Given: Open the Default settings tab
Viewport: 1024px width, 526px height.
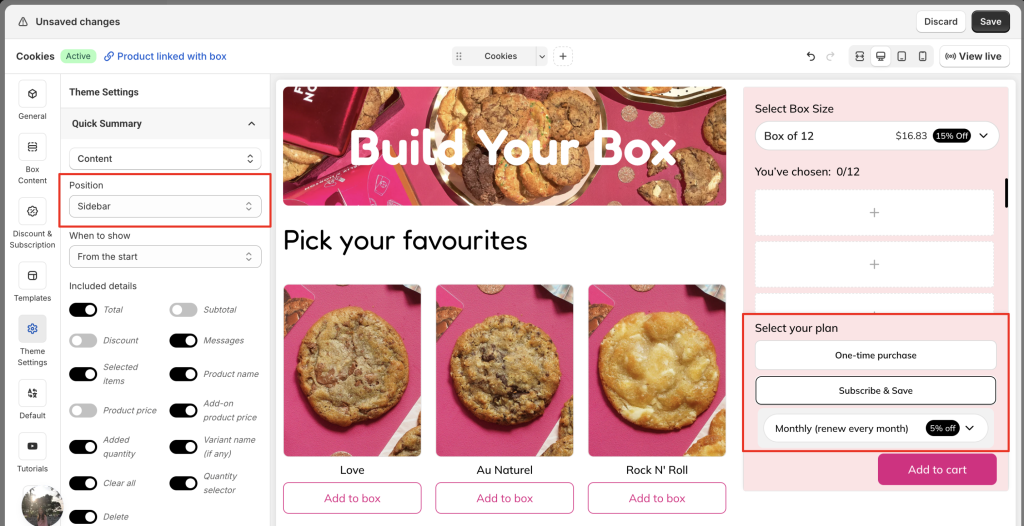Looking at the screenshot, I should (x=32, y=393).
